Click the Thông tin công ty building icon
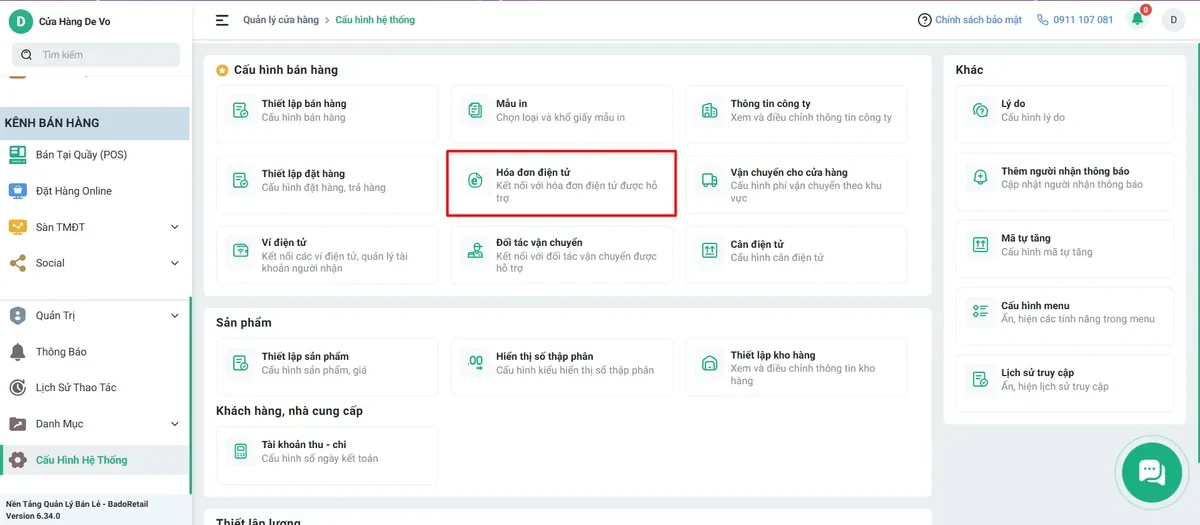This screenshot has height=525, width=1200. (x=709, y=111)
